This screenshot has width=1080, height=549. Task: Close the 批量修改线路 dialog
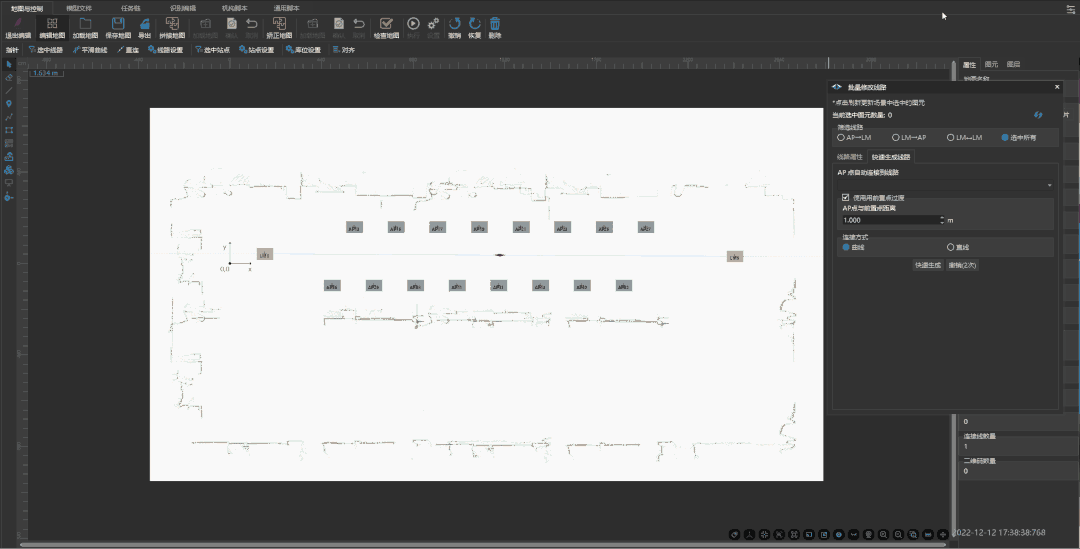click(x=1057, y=87)
